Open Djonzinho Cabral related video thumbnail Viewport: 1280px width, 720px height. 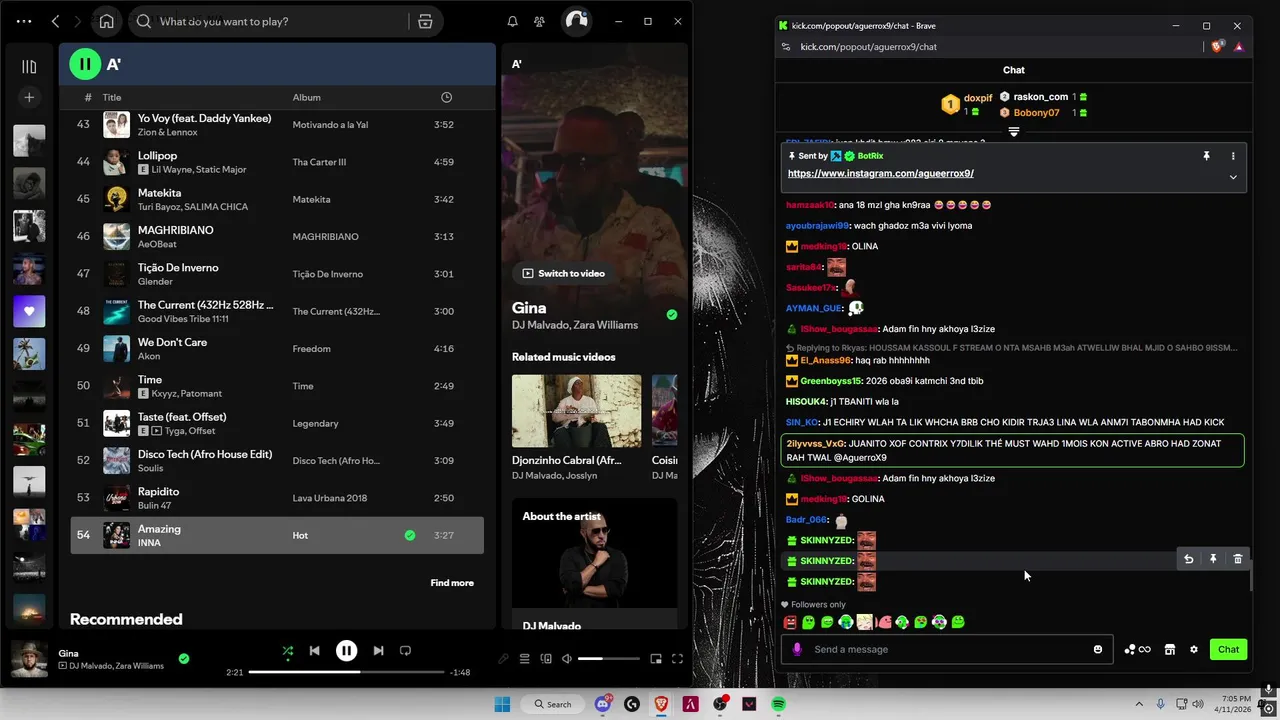click(576, 411)
